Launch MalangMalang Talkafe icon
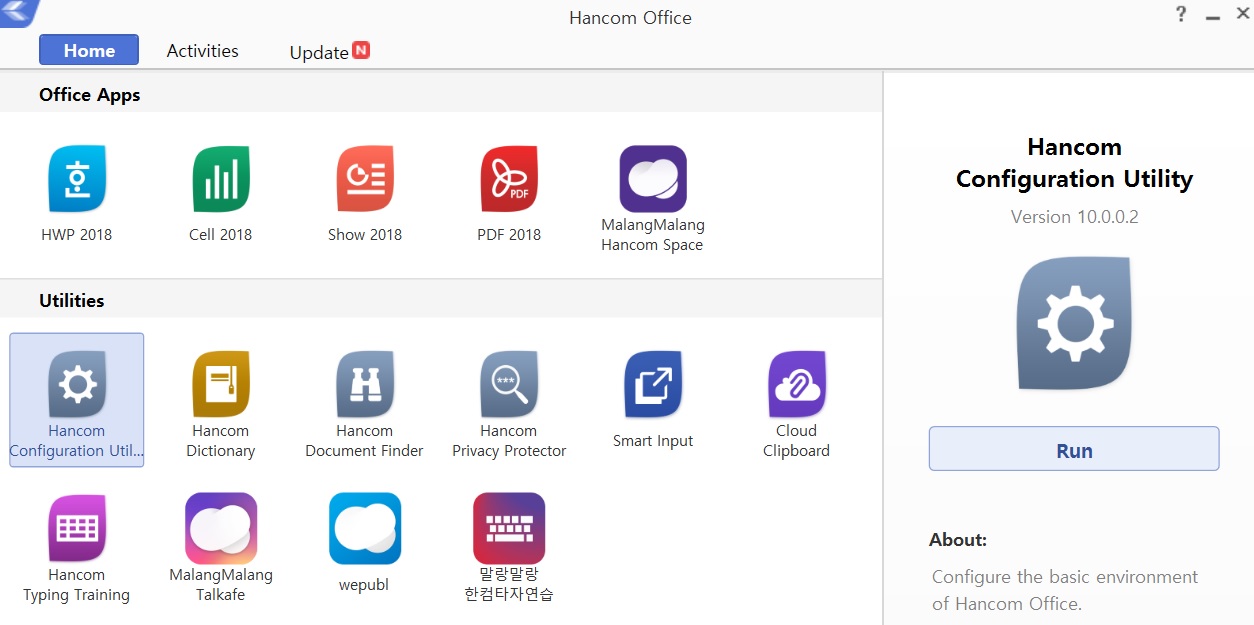 coord(221,528)
